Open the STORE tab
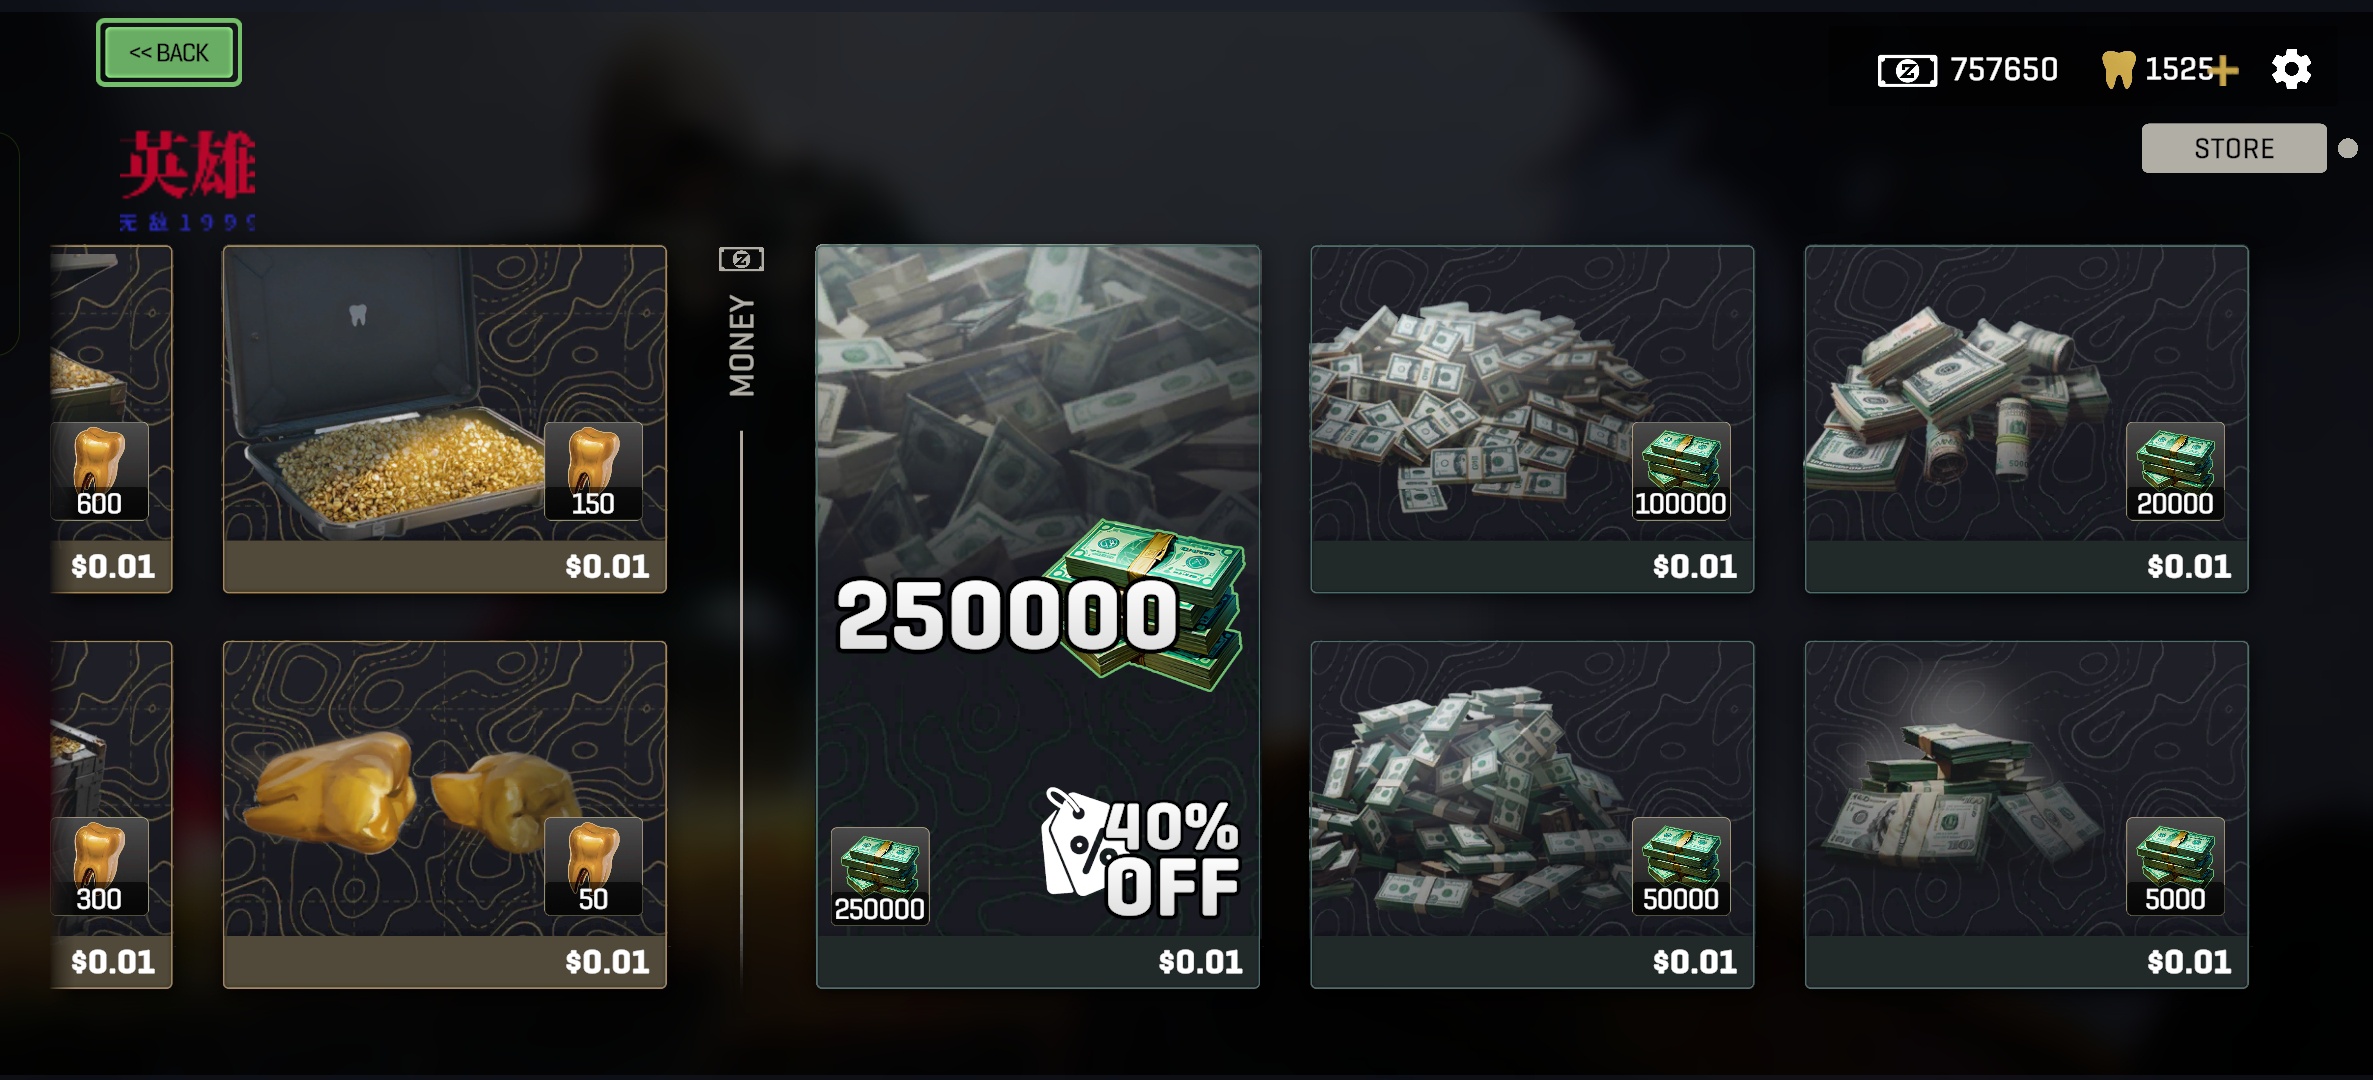This screenshot has width=2373, height=1080. [2234, 148]
